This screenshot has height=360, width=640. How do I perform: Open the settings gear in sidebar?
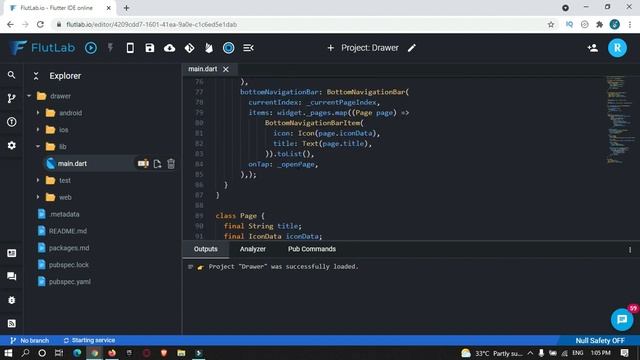coord(11,145)
